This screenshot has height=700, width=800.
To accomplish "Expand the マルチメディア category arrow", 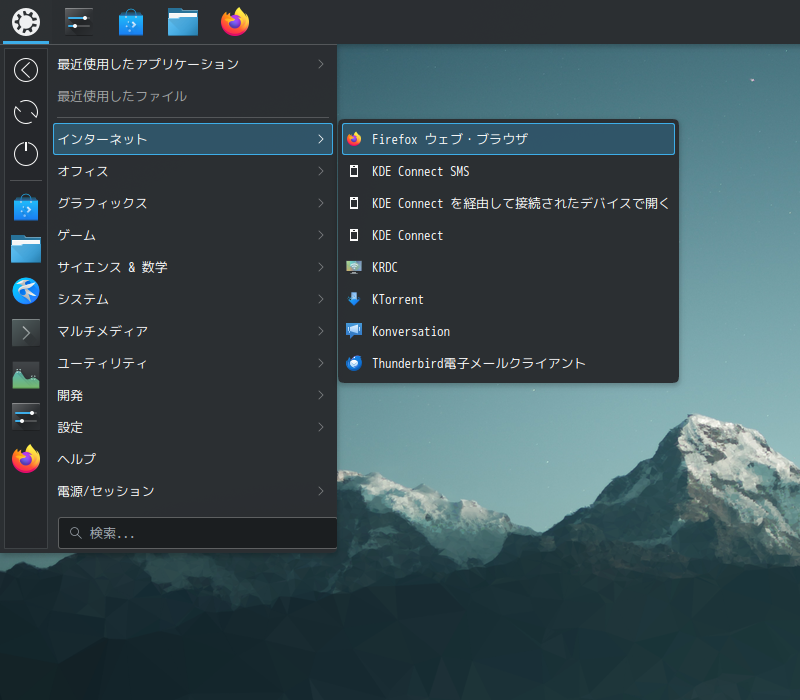I will 321,331.
